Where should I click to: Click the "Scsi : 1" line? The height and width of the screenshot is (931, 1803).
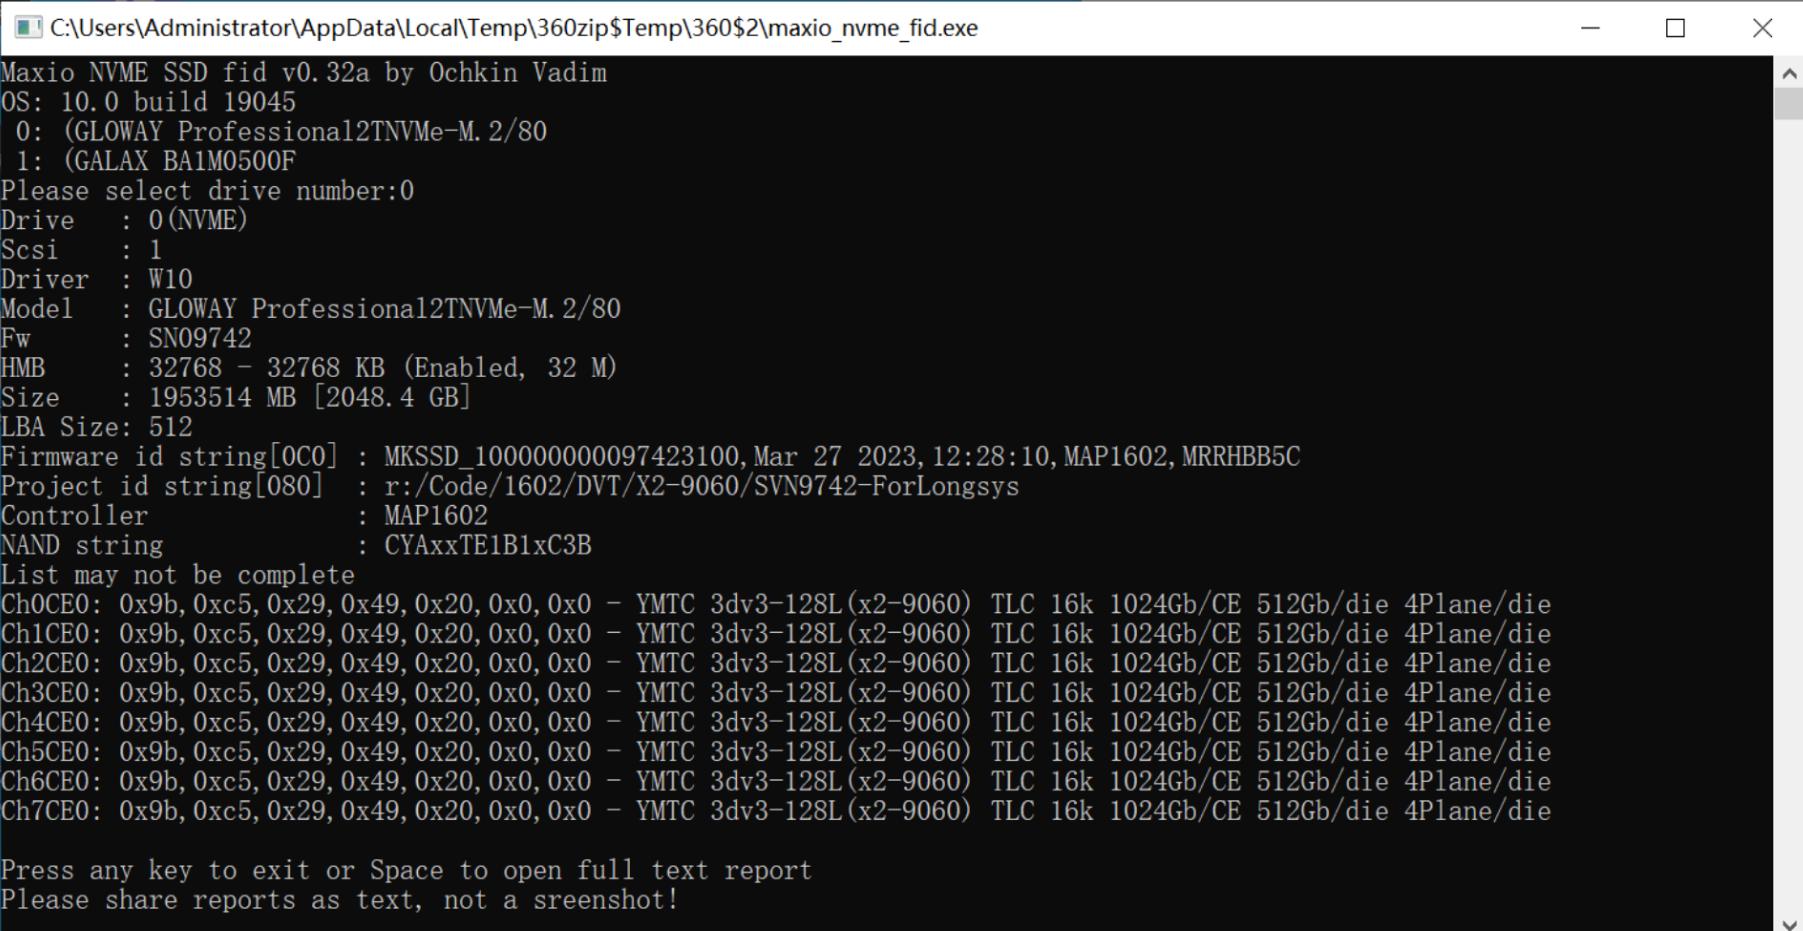coord(81,250)
